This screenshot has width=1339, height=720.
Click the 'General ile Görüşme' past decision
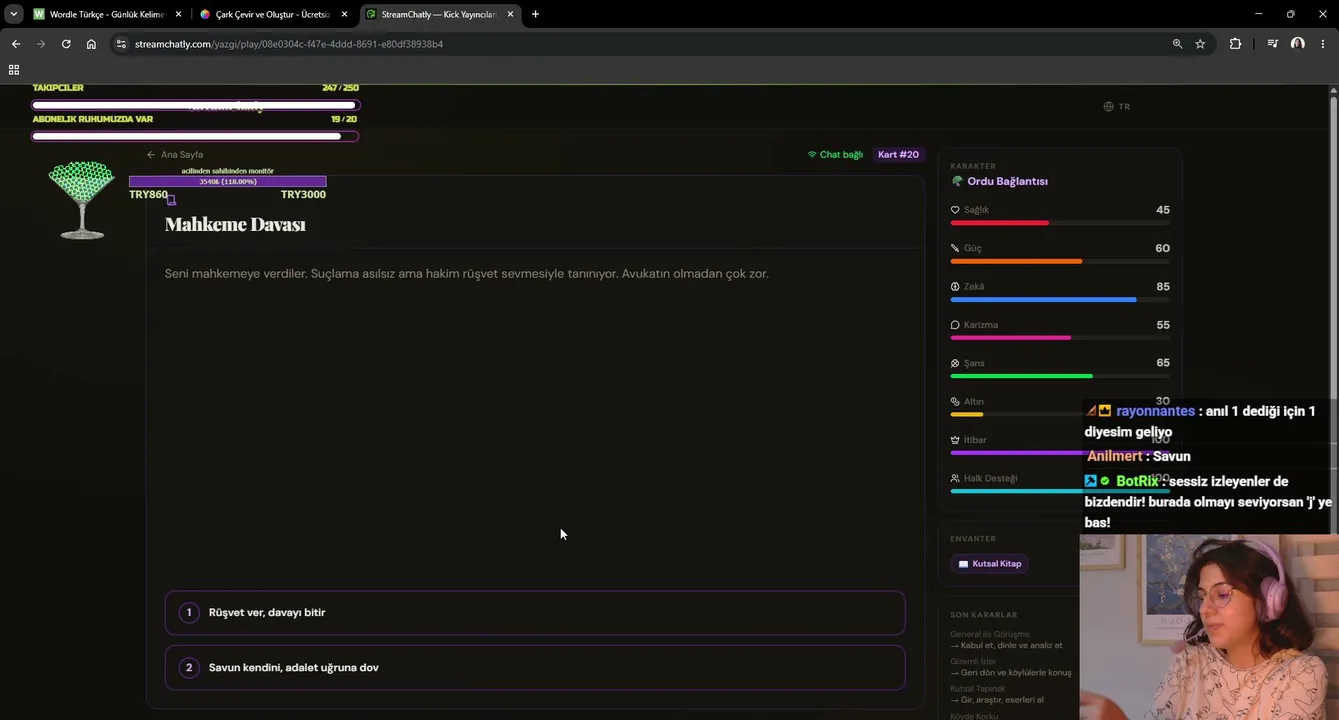point(990,634)
